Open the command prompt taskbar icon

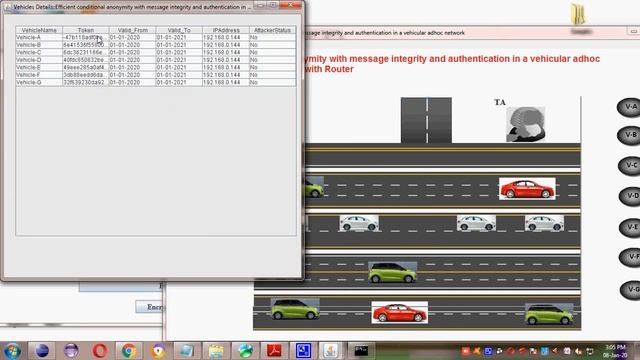[x=361, y=351]
